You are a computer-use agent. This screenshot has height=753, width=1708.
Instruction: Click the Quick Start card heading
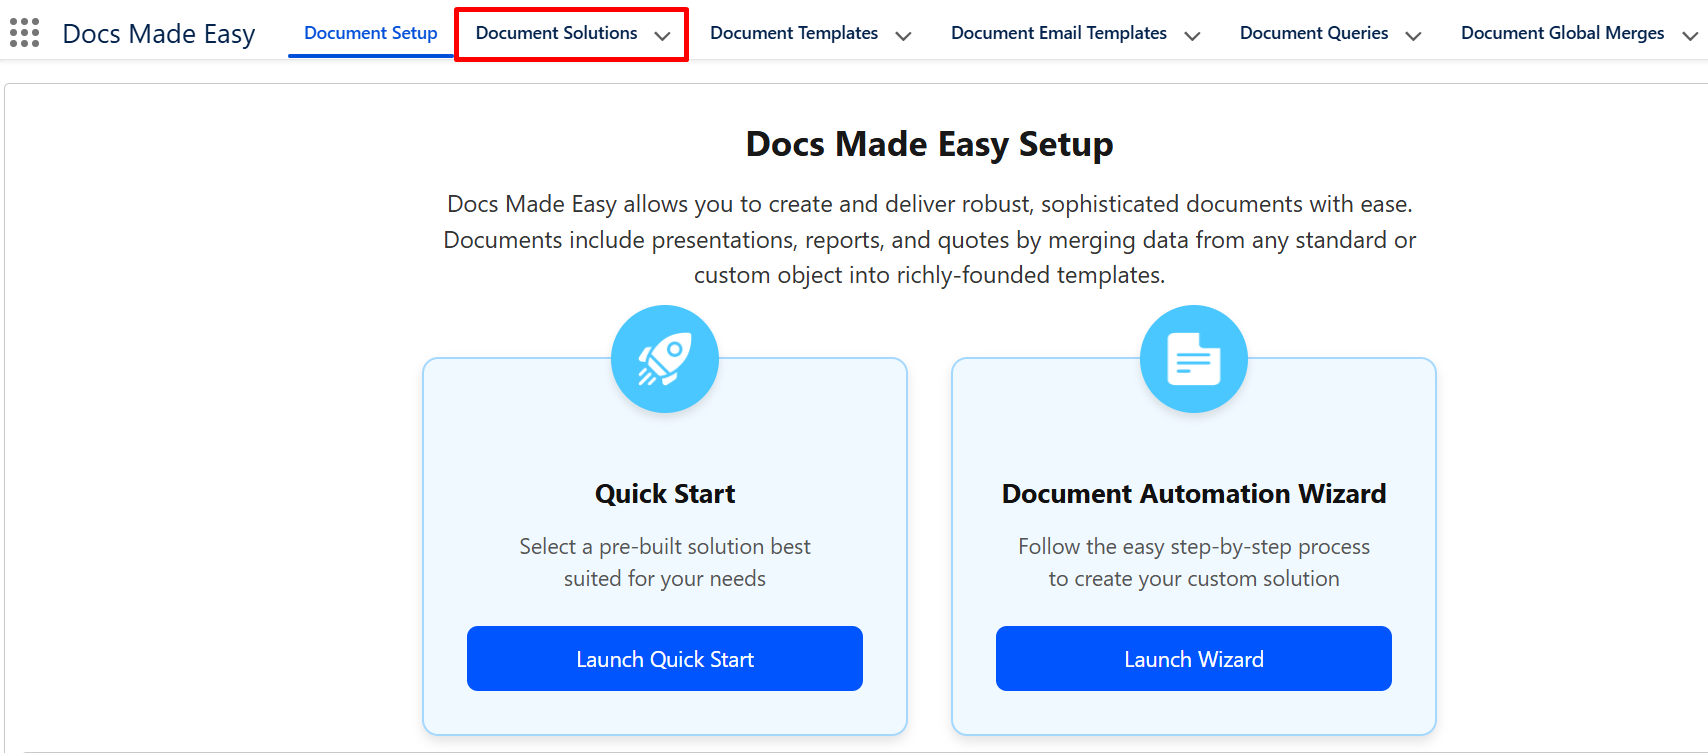click(x=664, y=494)
